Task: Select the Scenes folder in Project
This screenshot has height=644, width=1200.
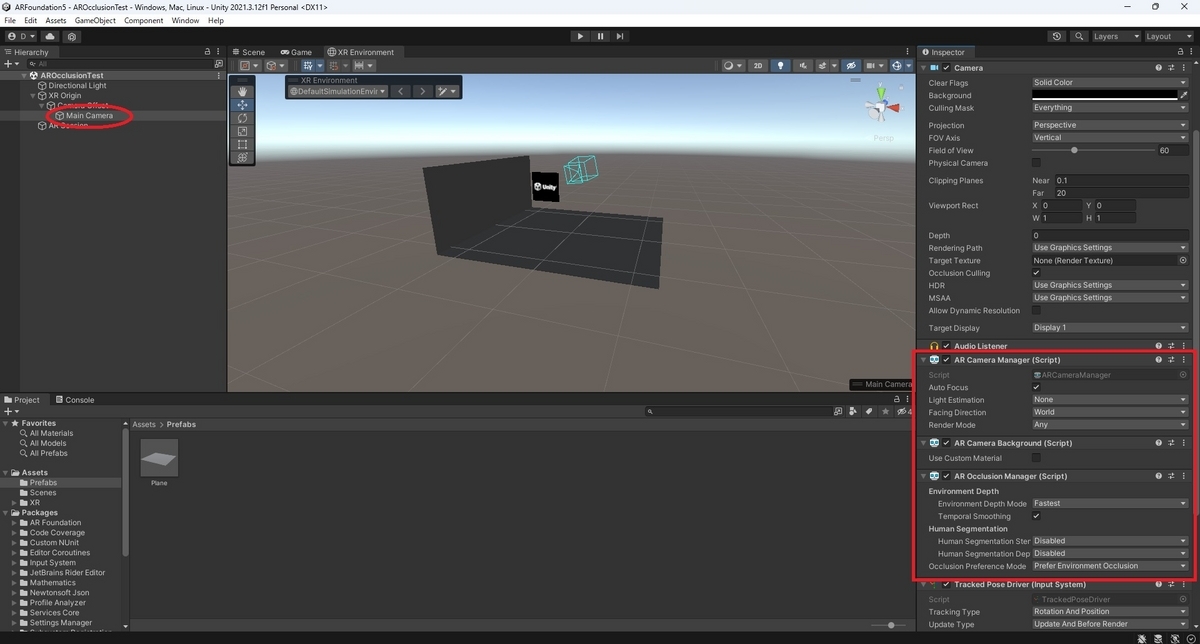Action: coord(43,493)
